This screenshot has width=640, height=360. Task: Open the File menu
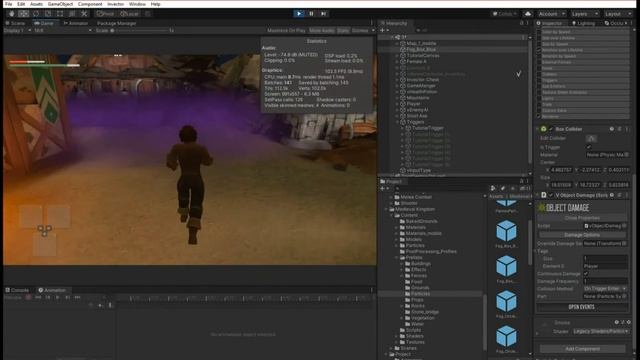[8, 4]
